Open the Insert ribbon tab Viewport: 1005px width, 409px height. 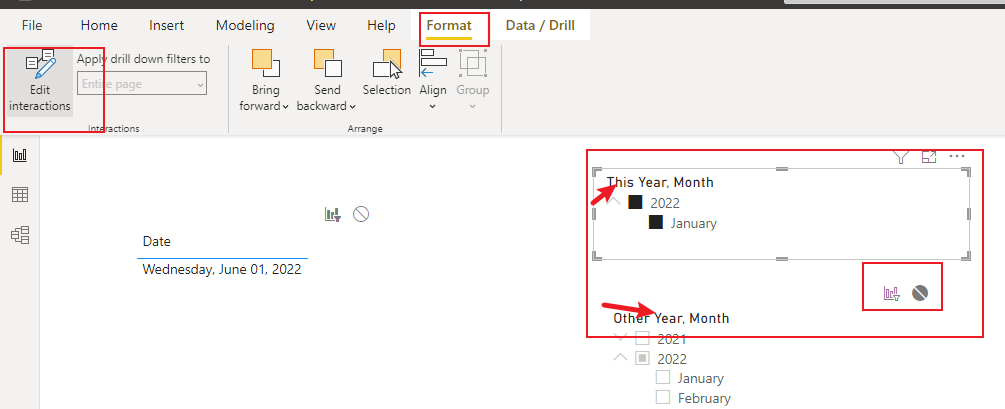pos(167,26)
